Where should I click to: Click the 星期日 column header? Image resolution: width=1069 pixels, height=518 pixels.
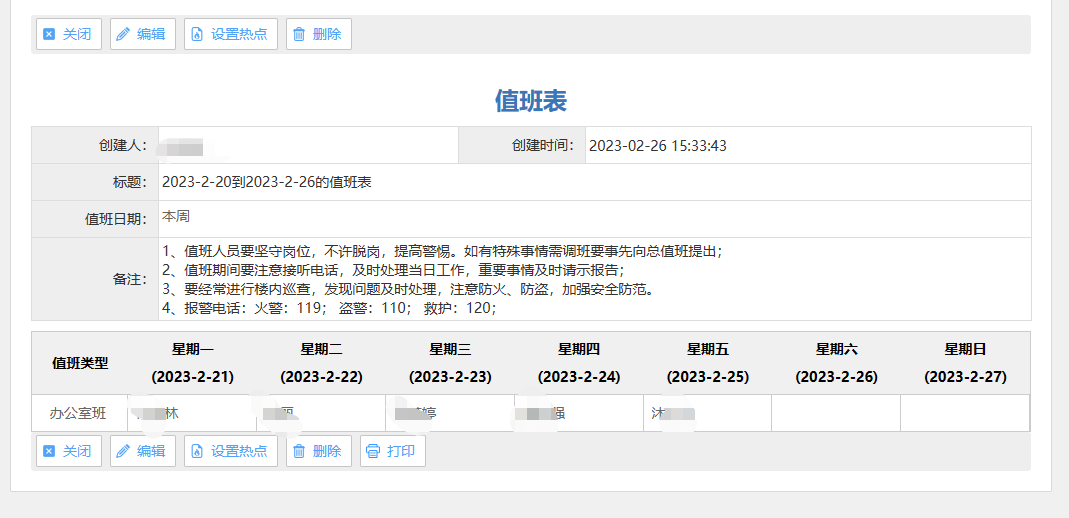(965, 350)
